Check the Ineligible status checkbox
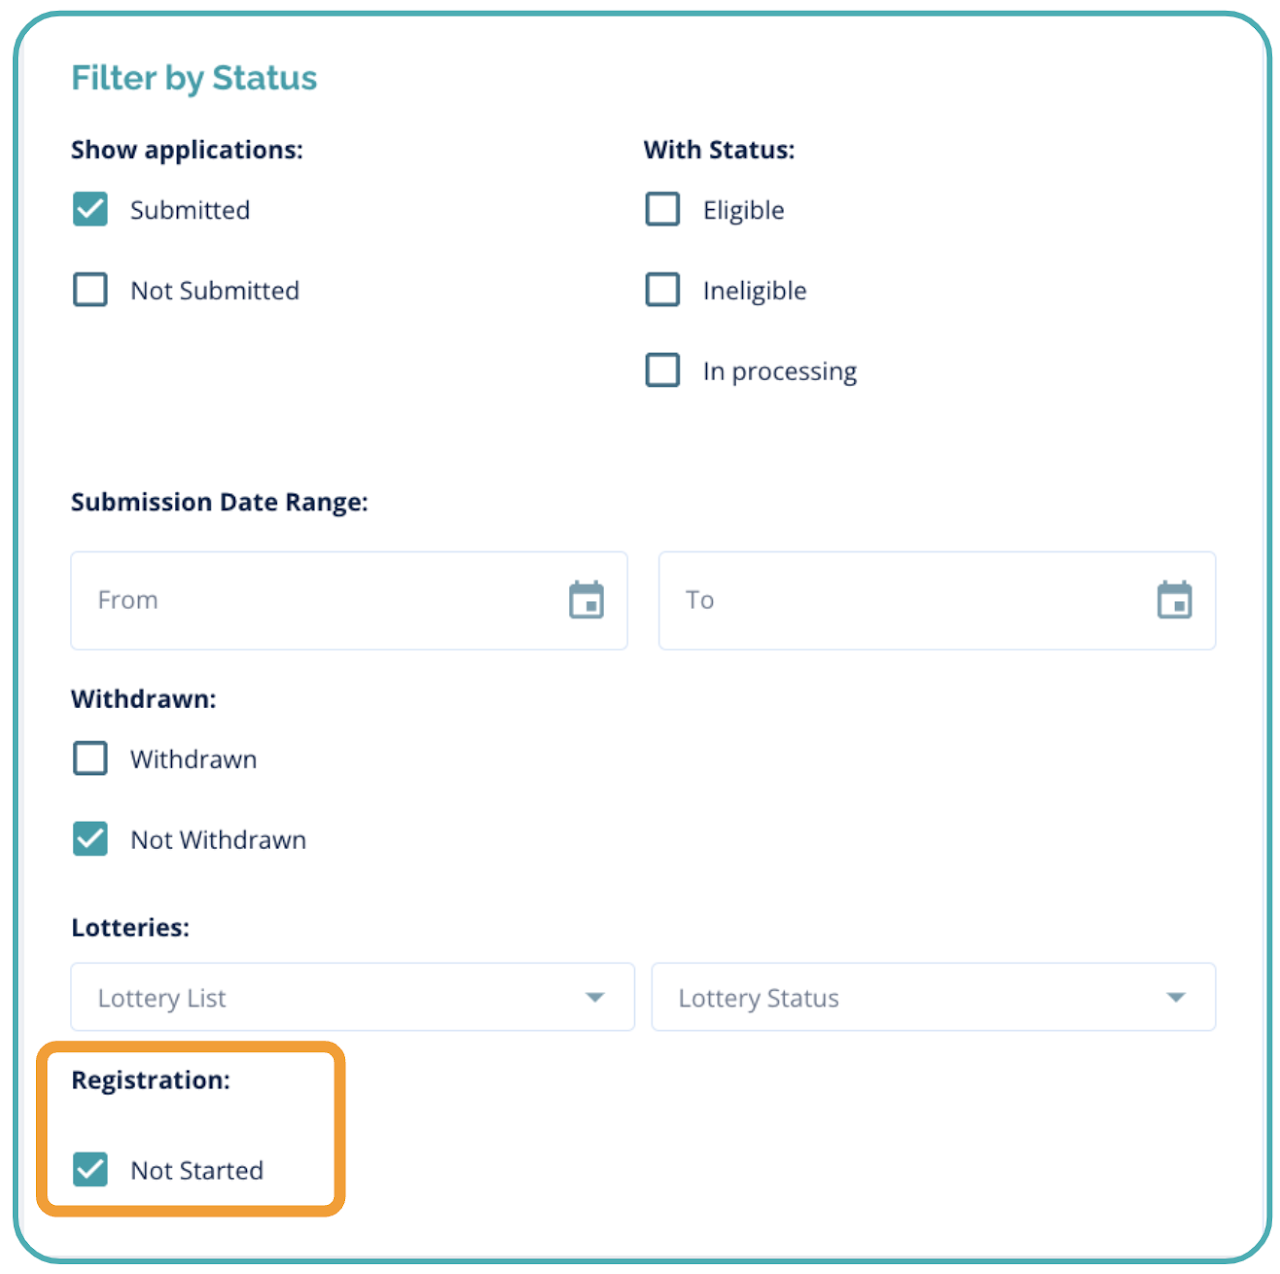Viewport: 1280px width, 1274px height. [662, 290]
